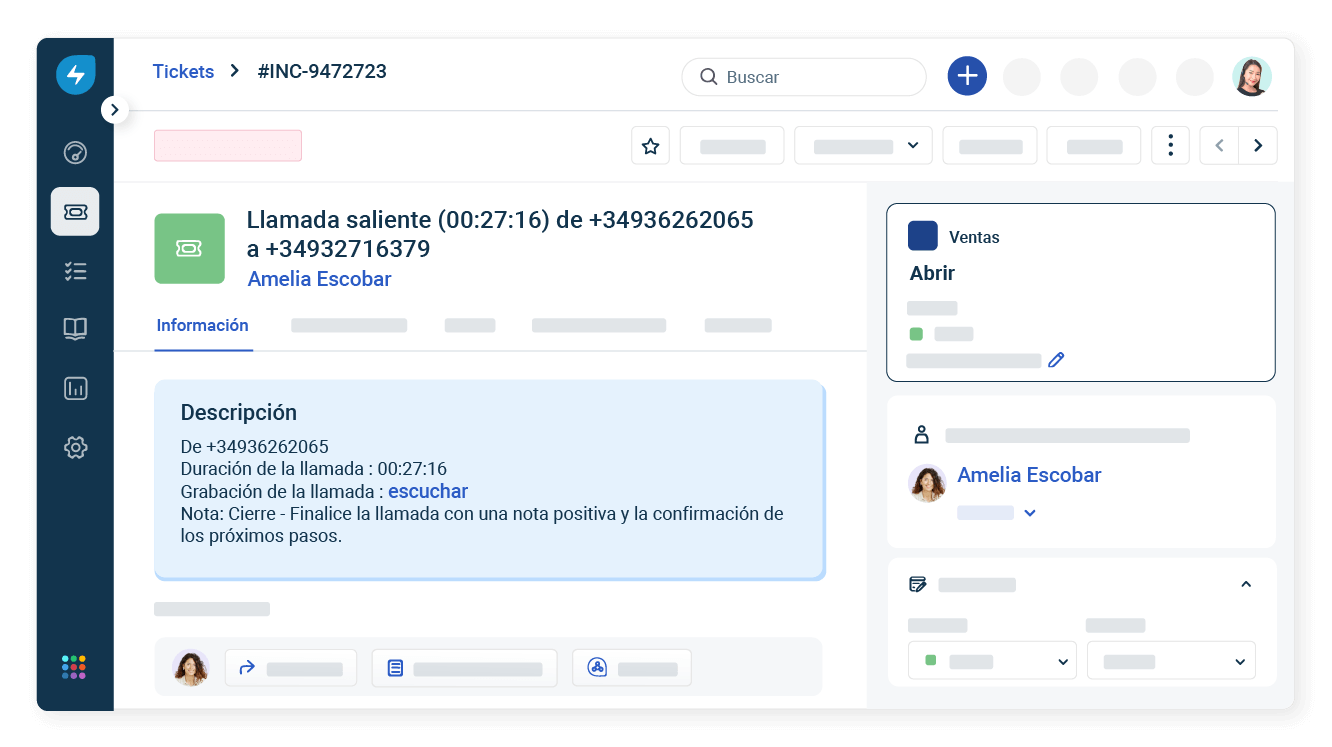Expand Amelia Escobar's contact status chevron
Image resolution: width=1332 pixels, height=747 pixels.
point(1029,512)
